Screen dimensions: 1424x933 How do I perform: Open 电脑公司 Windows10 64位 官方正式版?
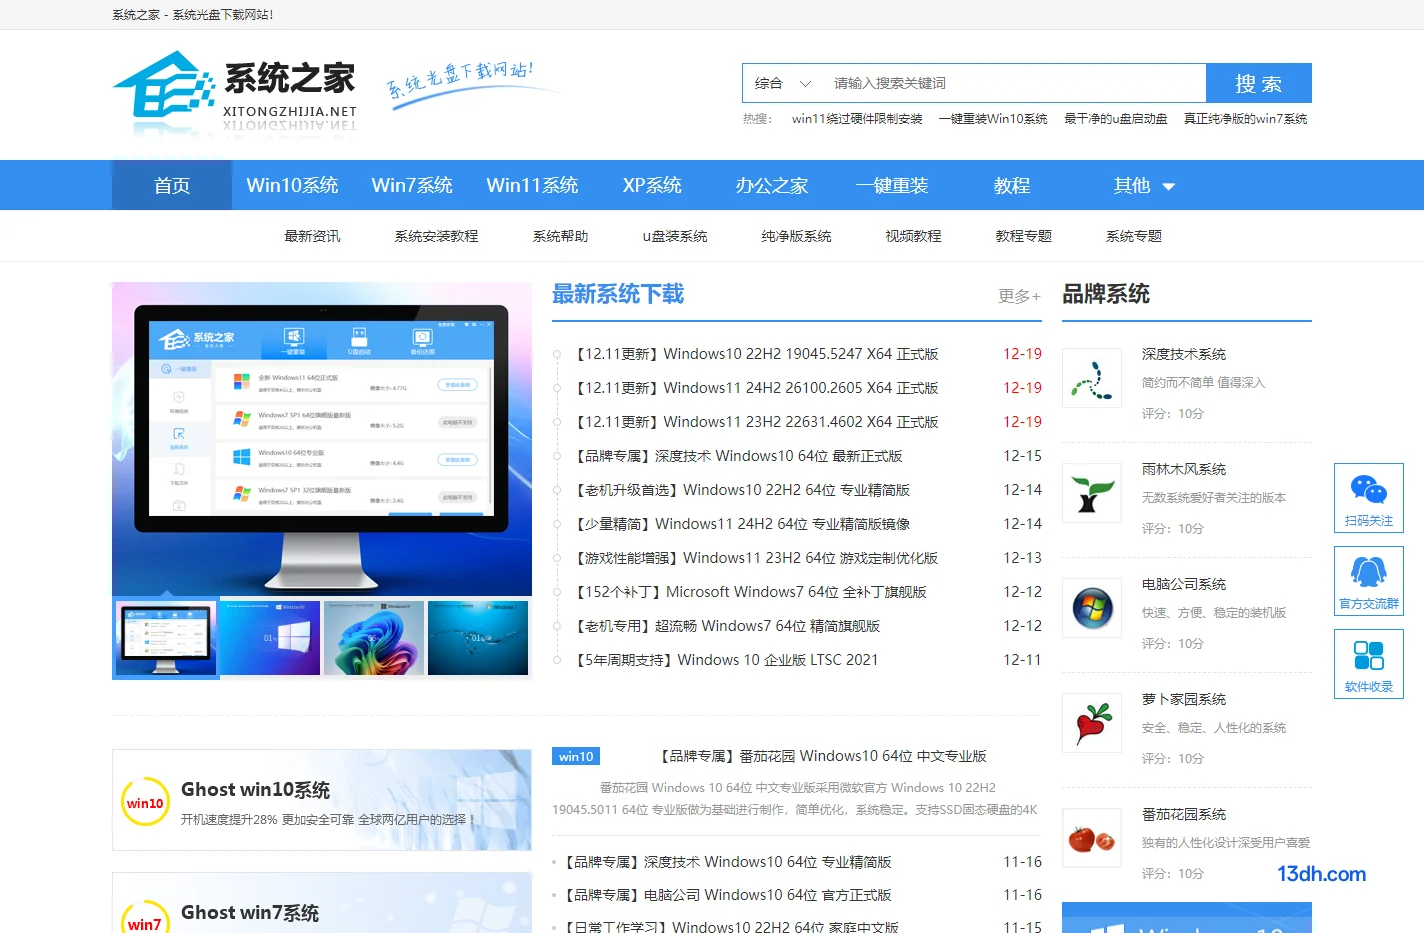[x=727, y=895]
